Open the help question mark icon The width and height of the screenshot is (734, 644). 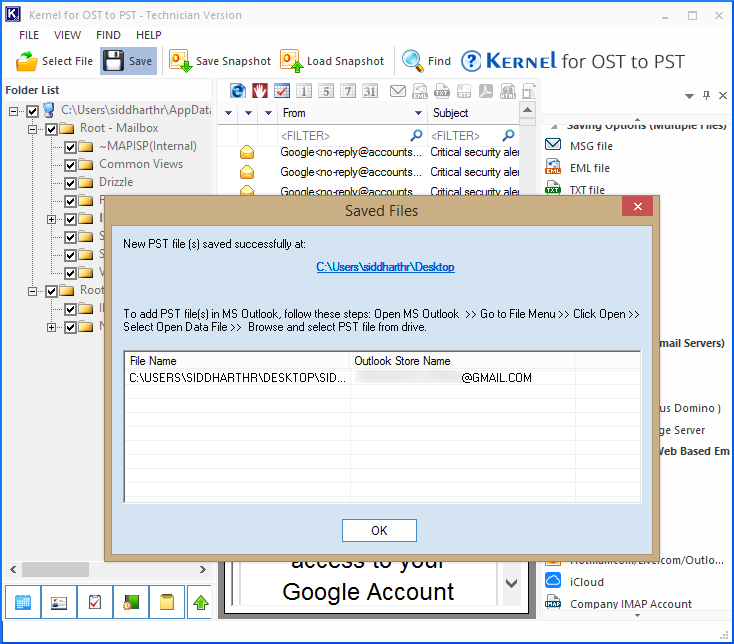(x=471, y=61)
